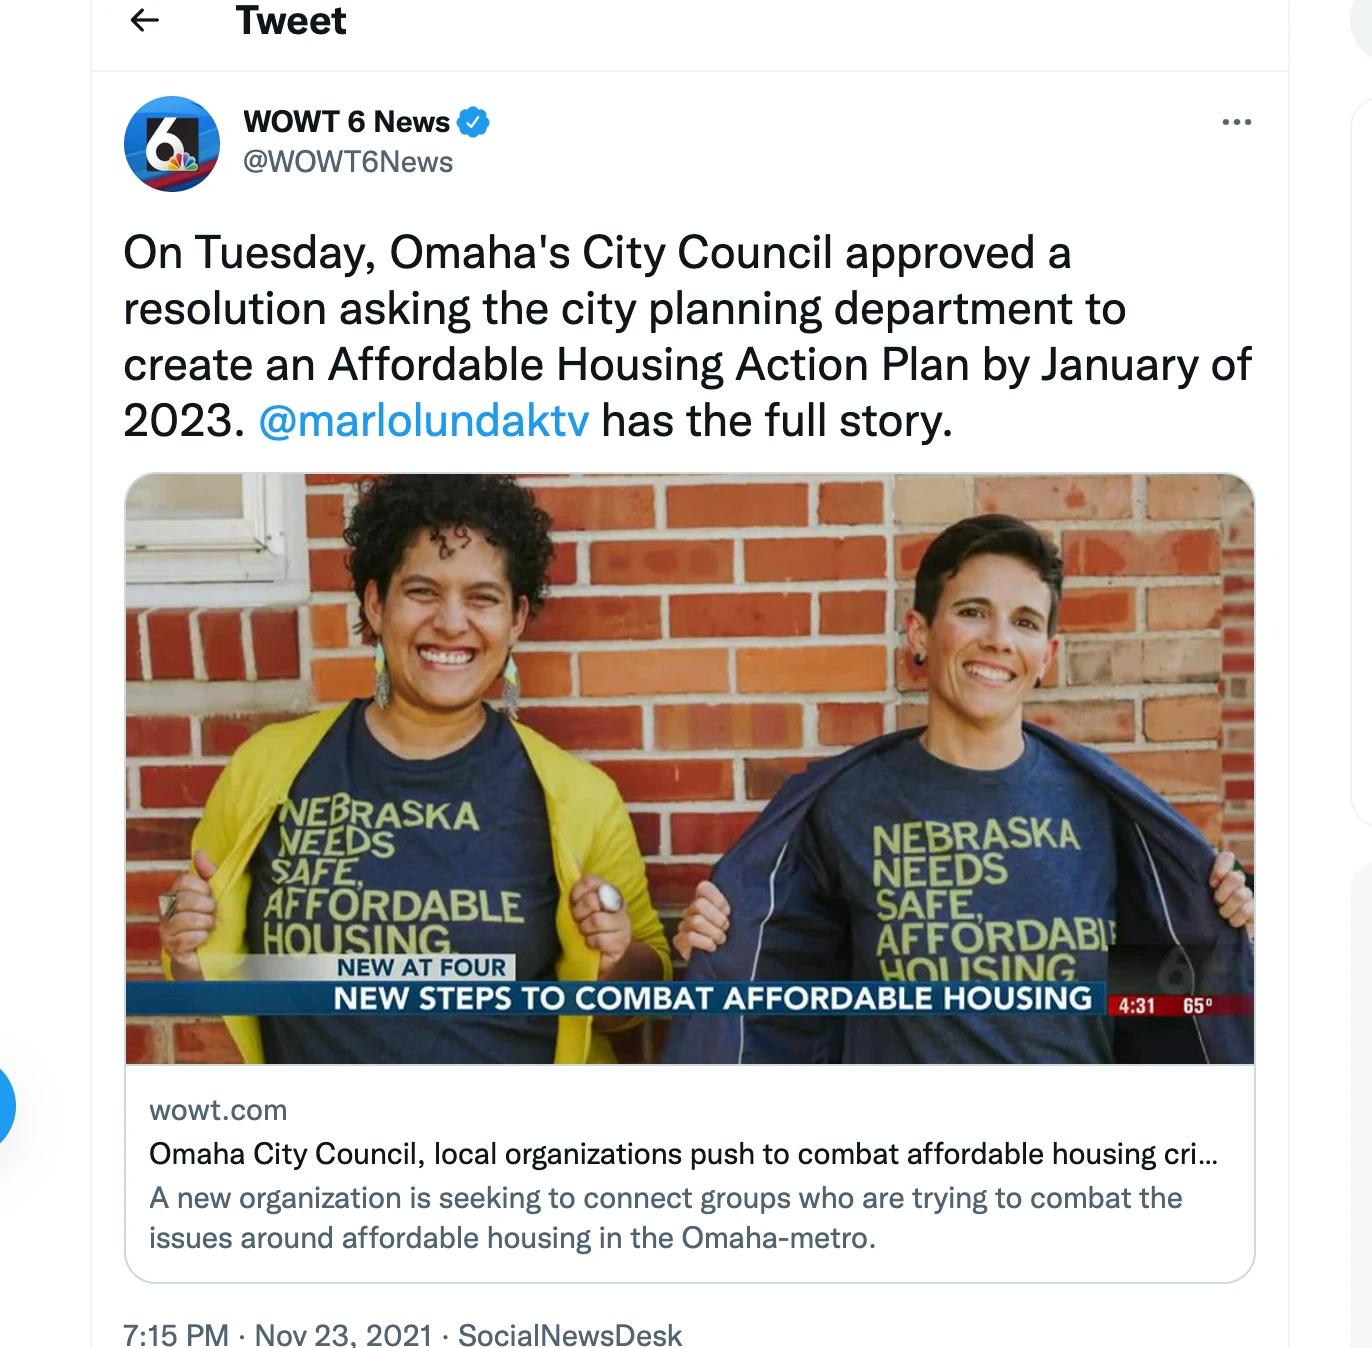Click the blue verified badge
1372x1348 pixels.
(x=473, y=122)
